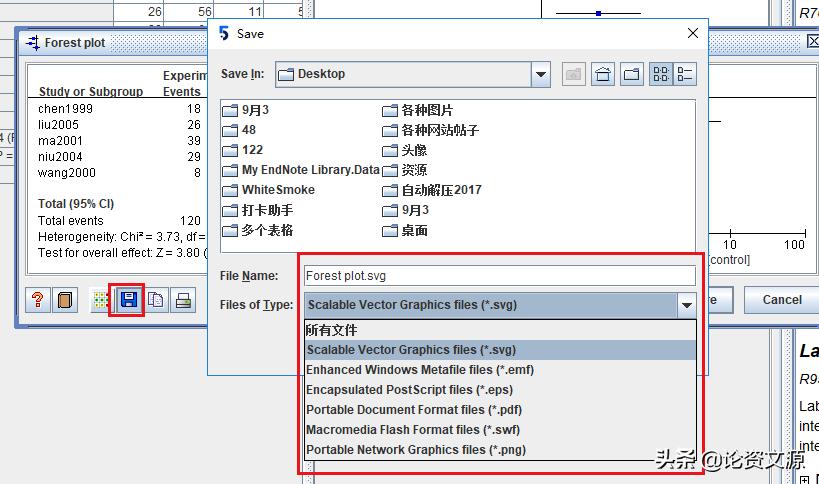The width and height of the screenshot is (819, 484).
Task: Go up one folder level in Save dialog
Action: [x=574, y=74]
